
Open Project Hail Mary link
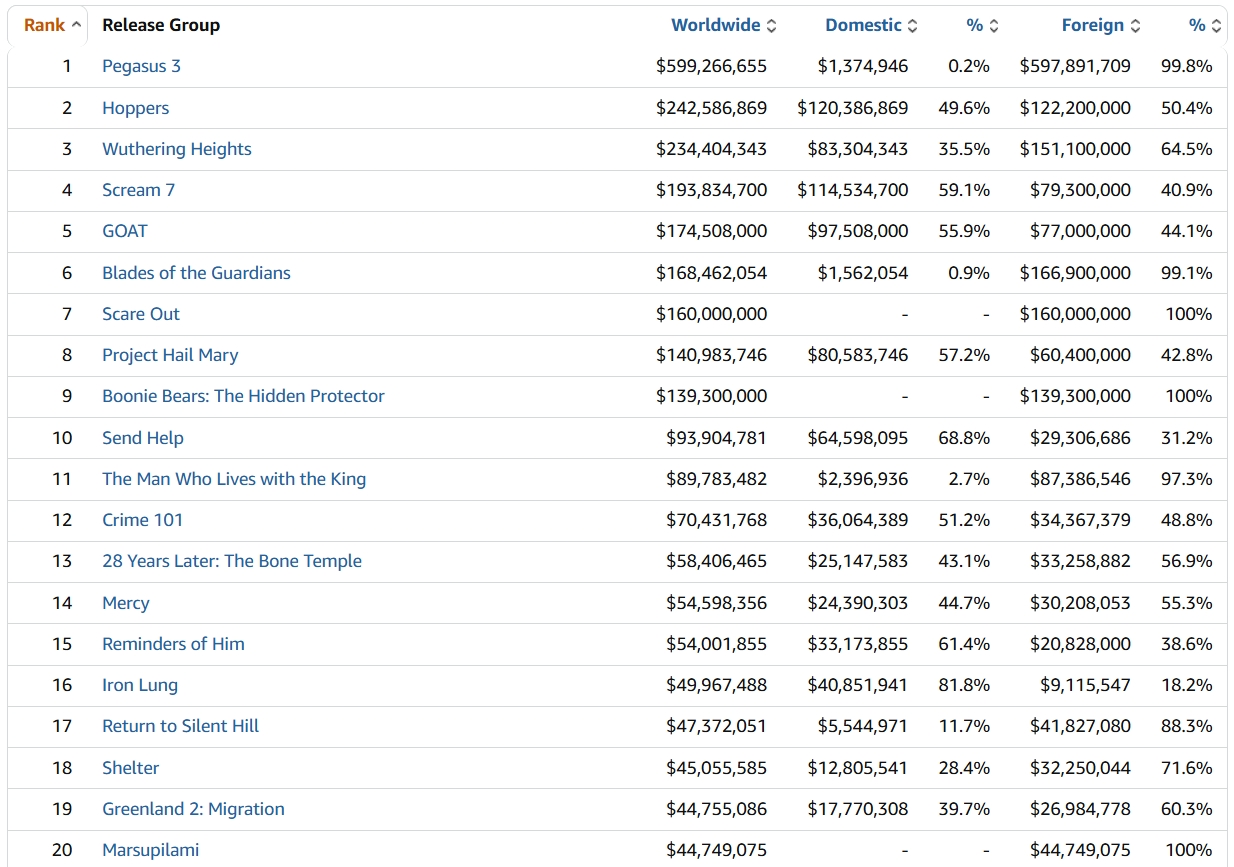click(x=170, y=355)
